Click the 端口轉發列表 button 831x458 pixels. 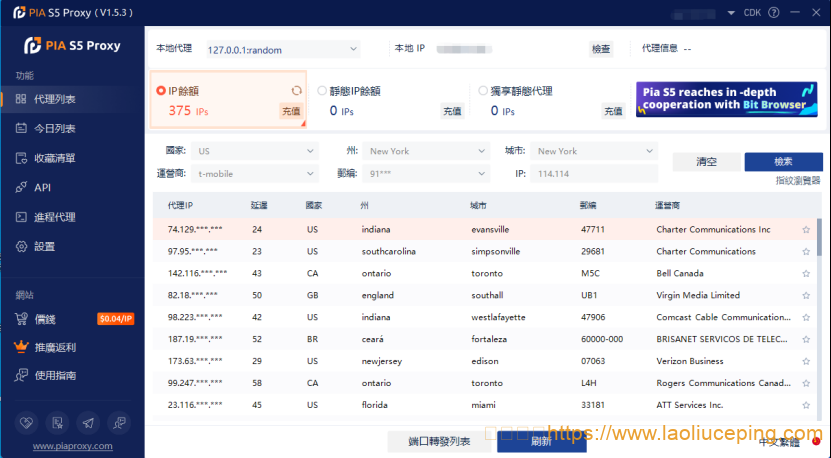(x=439, y=442)
